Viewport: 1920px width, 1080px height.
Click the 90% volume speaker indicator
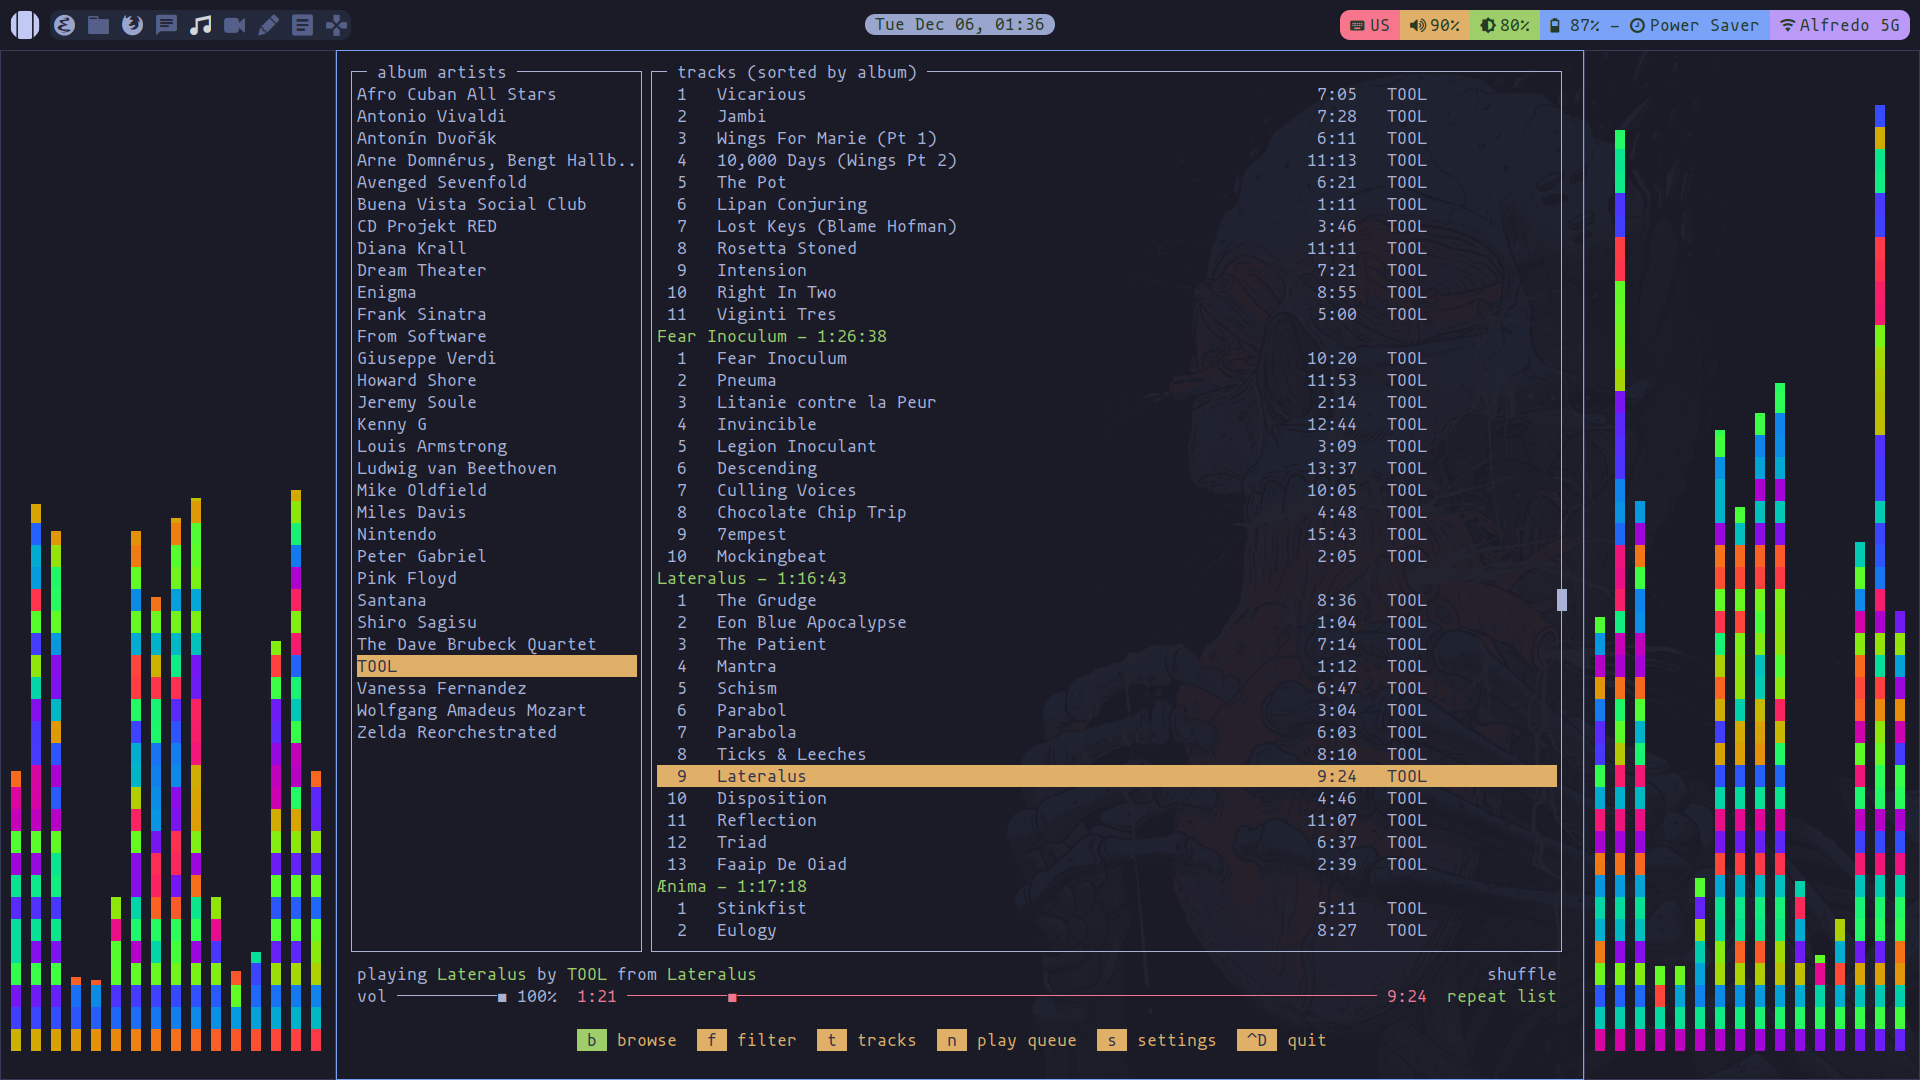pyautogui.click(x=1434, y=25)
